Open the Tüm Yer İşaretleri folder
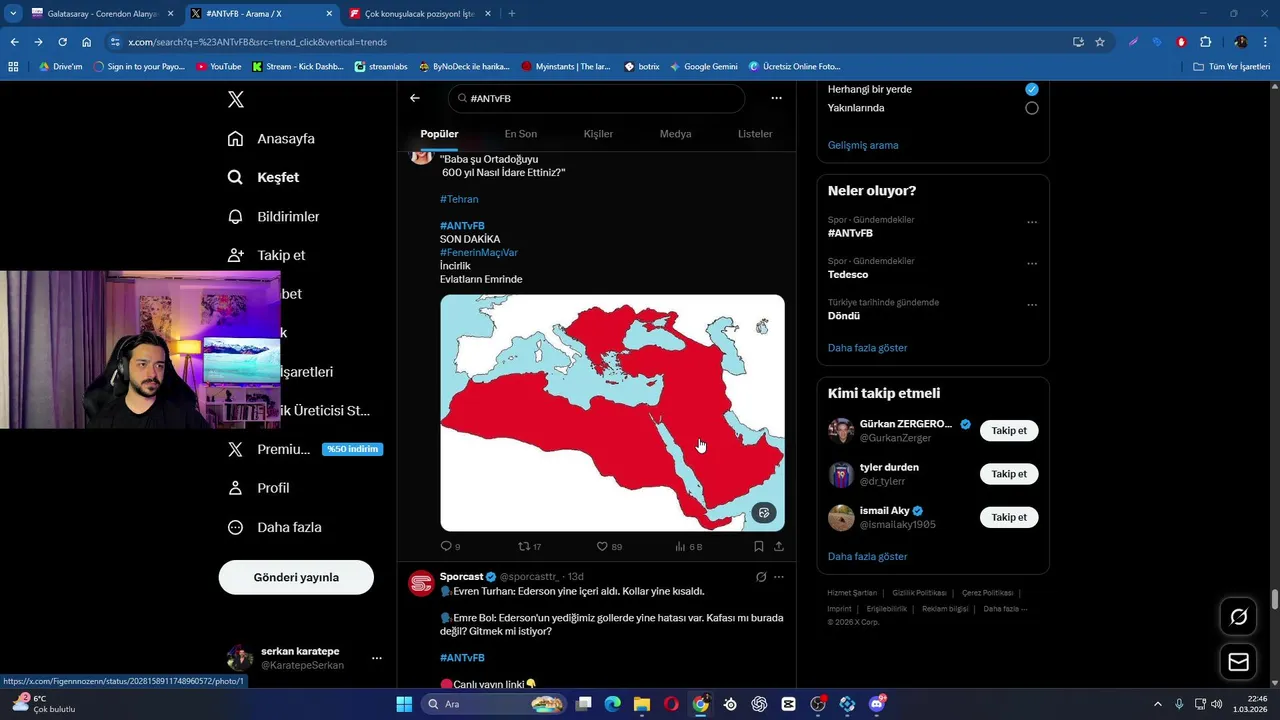This screenshot has height=720, width=1280. (x=1232, y=66)
